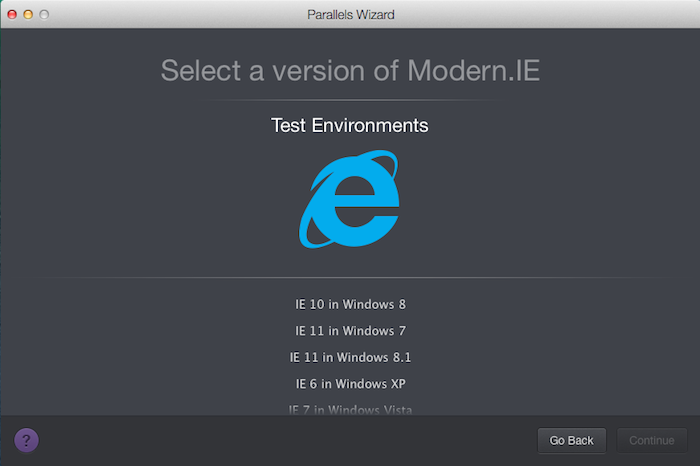
Task: Go Back to the previous step
Action: 571,441
